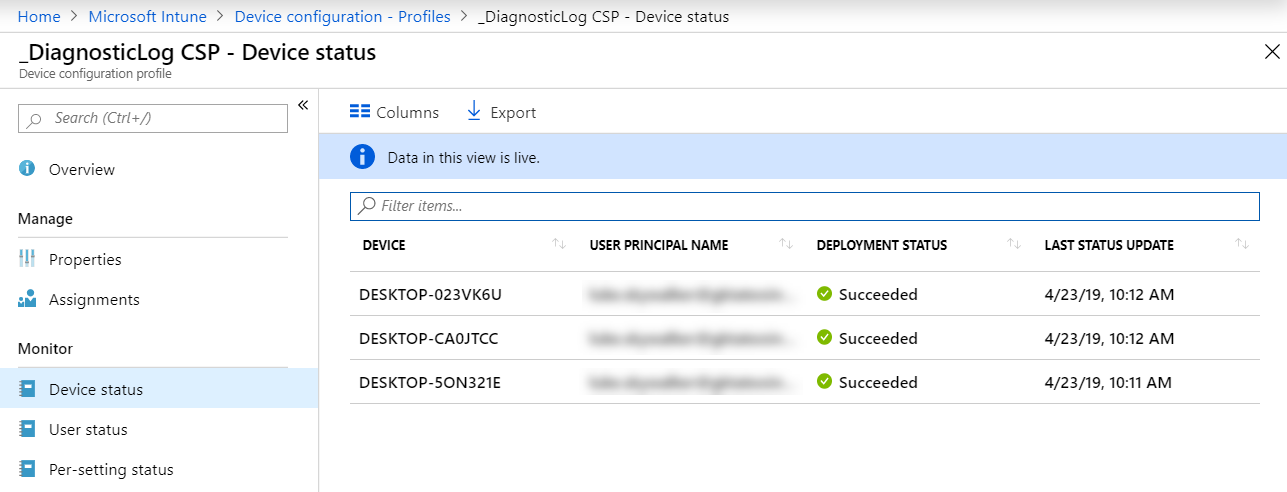The image size is (1287, 492).
Task: Select the DESKTOP-023VK6U device row
Action: [x=429, y=294]
